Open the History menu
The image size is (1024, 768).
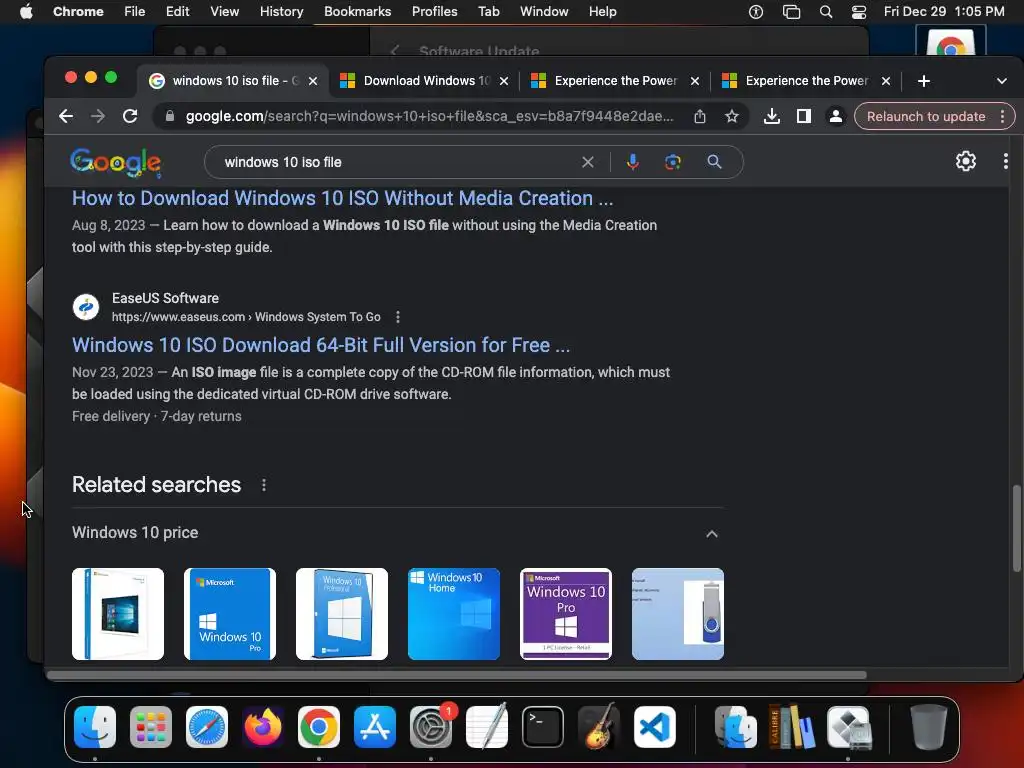pyautogui.click(x=281, y=12)
